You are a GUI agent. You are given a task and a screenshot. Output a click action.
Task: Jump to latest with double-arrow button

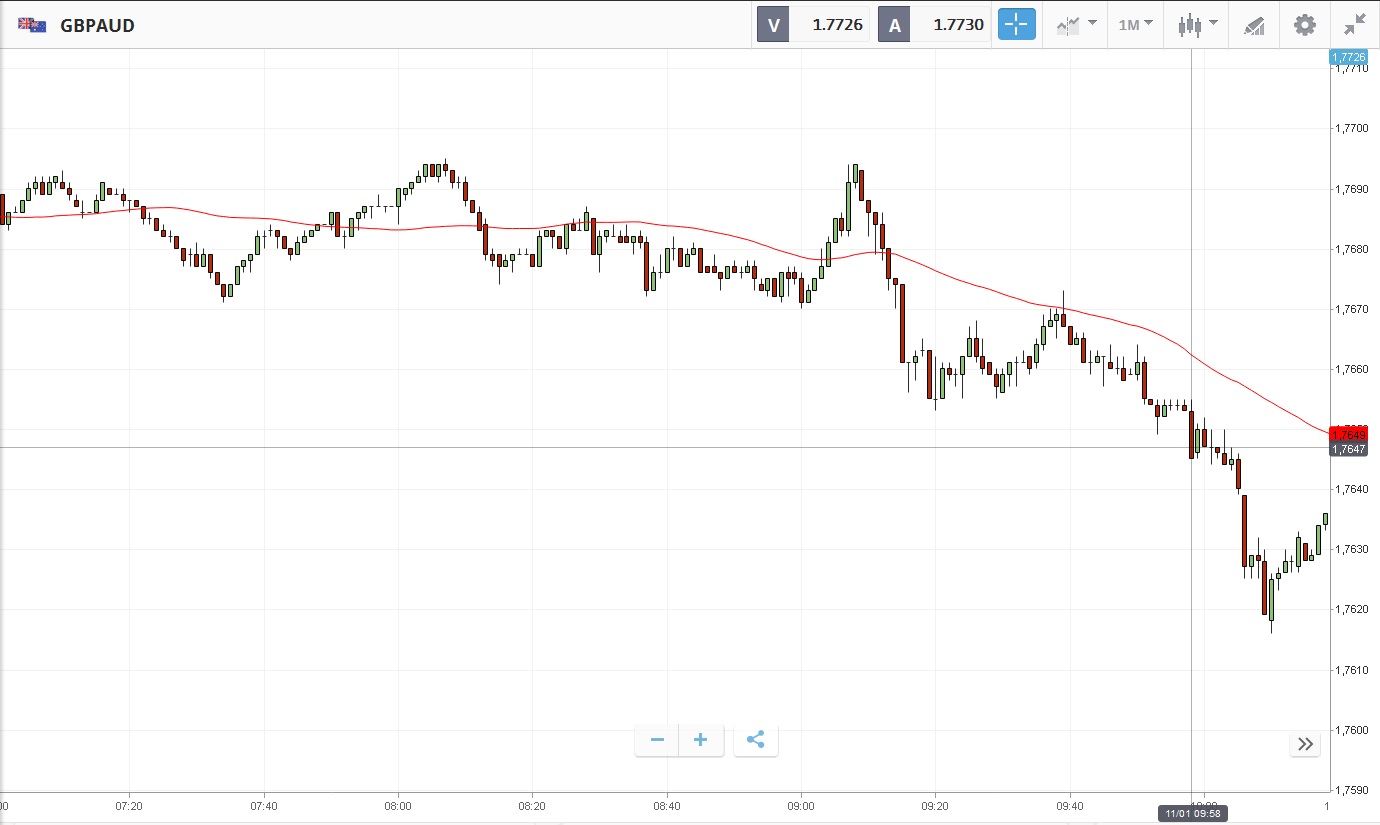pos(1305,743)
